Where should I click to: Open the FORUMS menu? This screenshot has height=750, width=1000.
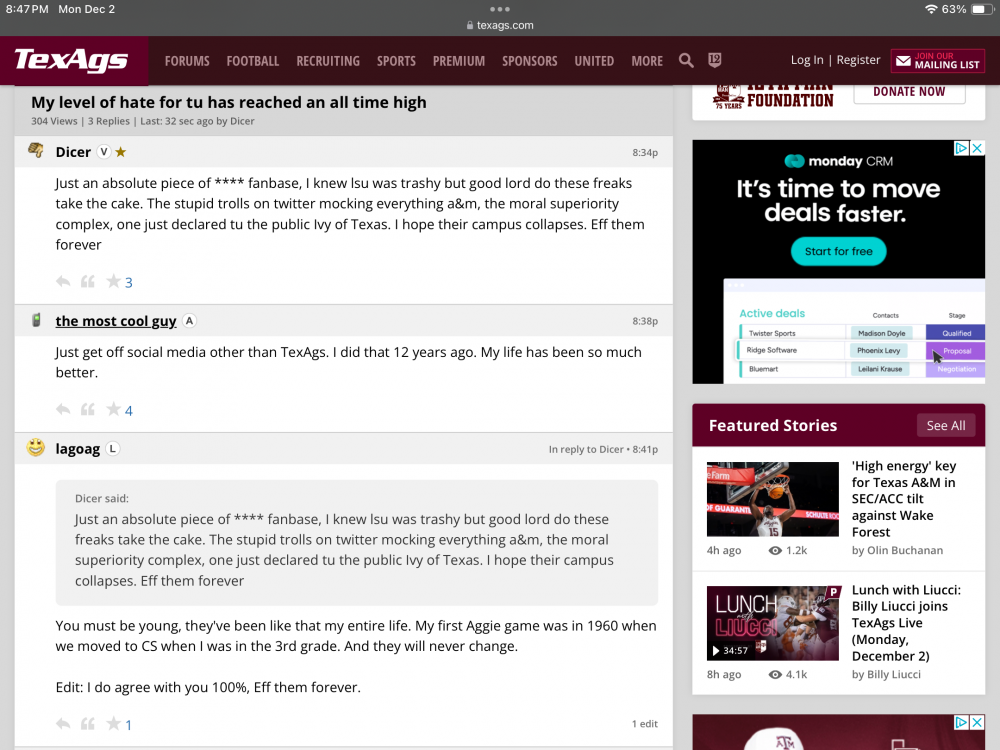point(187,61)
